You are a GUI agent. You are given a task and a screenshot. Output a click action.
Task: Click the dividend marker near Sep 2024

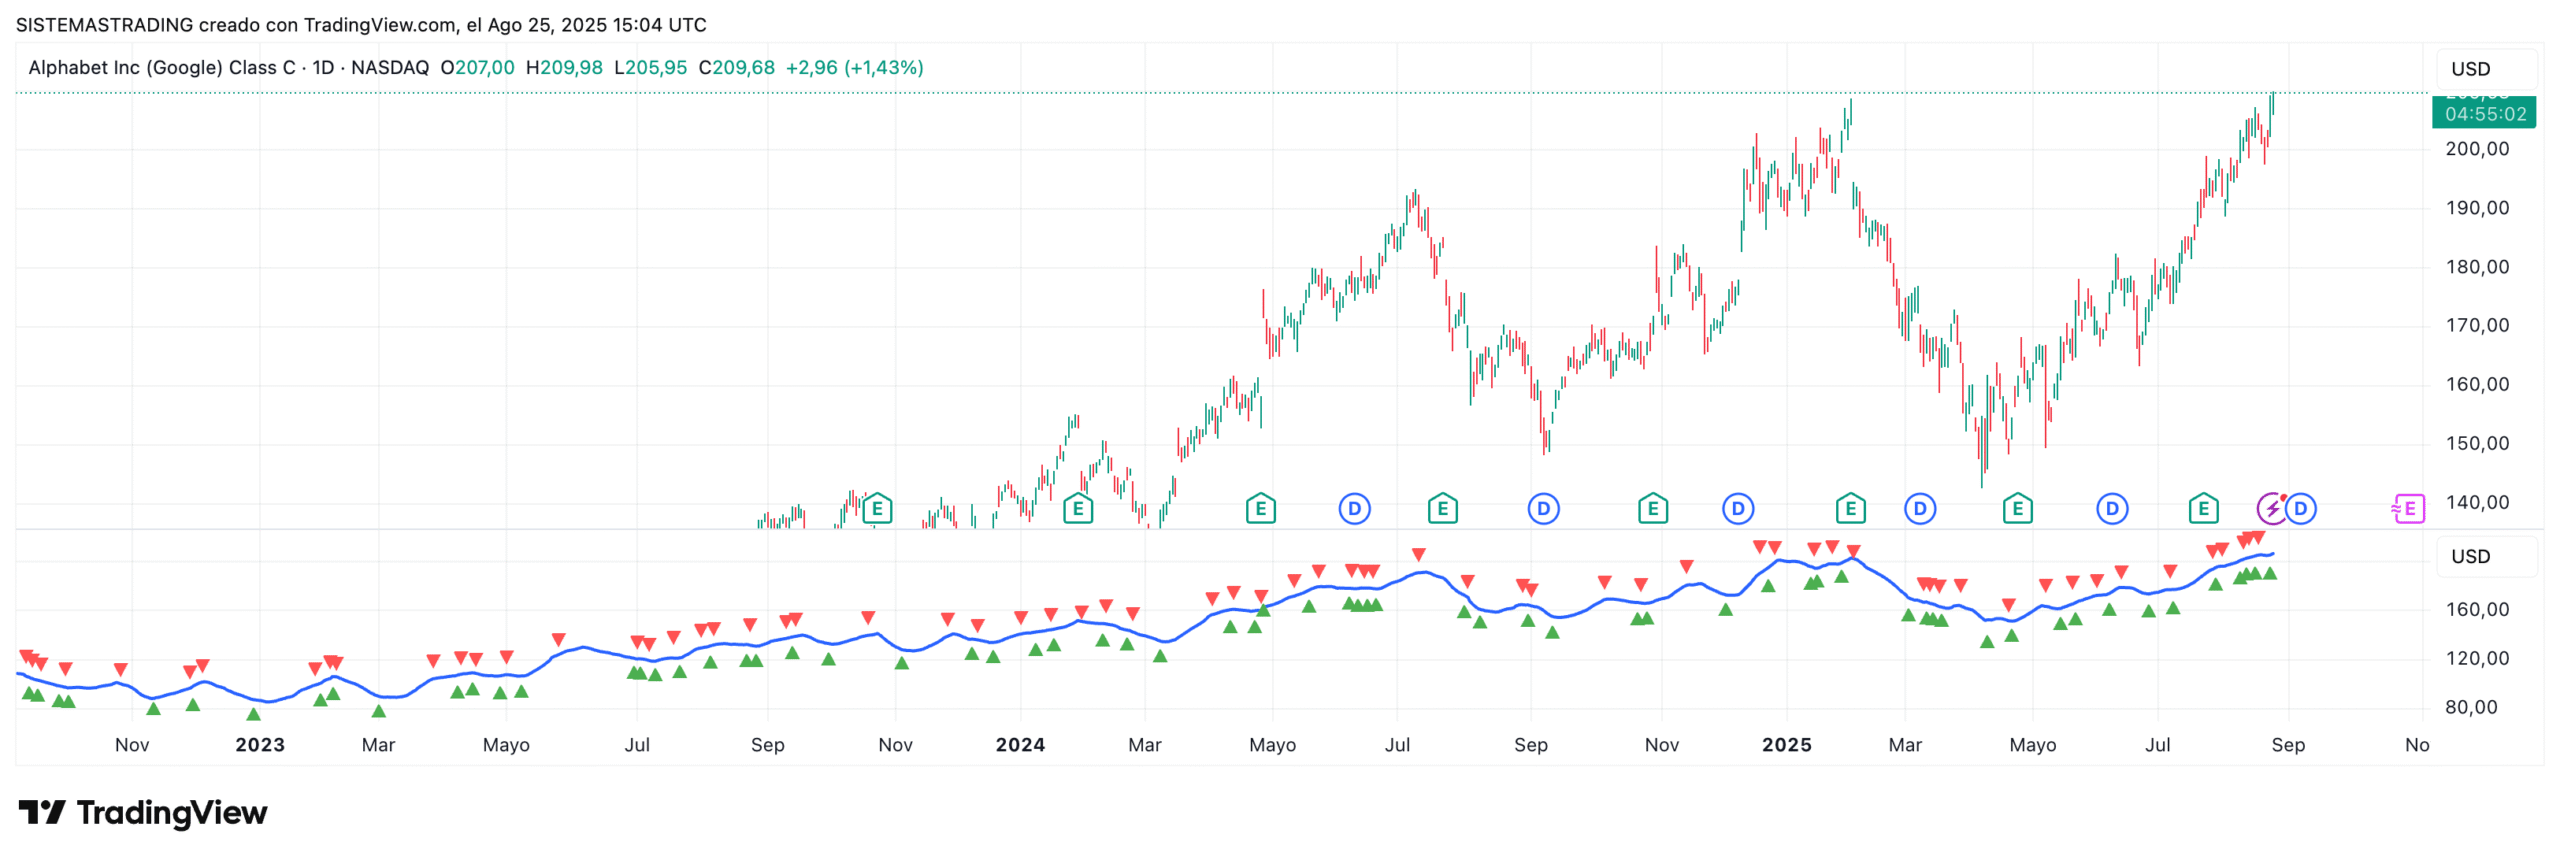pos(1543,509)
